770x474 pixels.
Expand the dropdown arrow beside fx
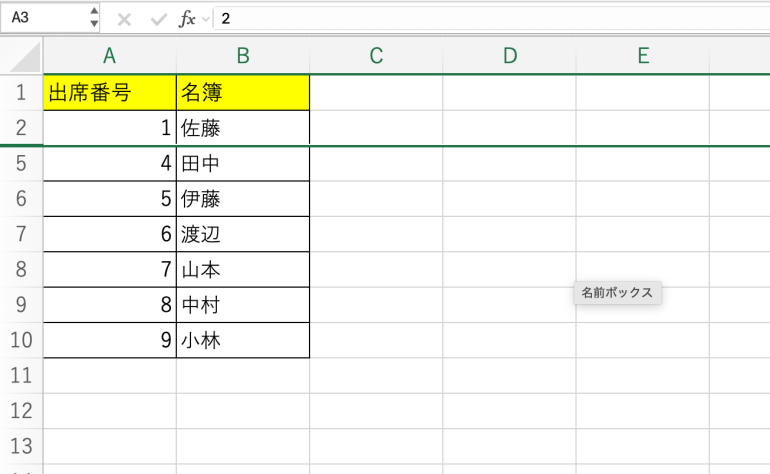coord(206,19)
